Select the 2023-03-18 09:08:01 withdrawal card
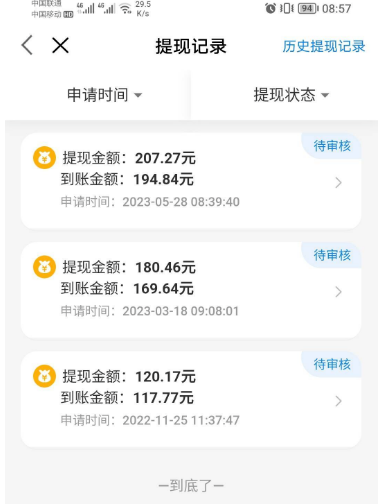The width and height of the screenshot is (381, 504). (x=191, y=290)
